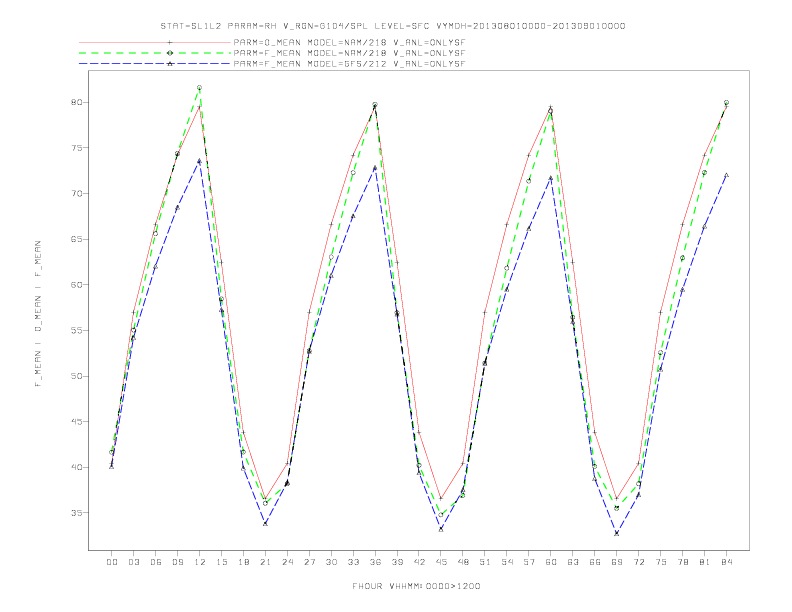Click y-axis tick value 80

76,102
